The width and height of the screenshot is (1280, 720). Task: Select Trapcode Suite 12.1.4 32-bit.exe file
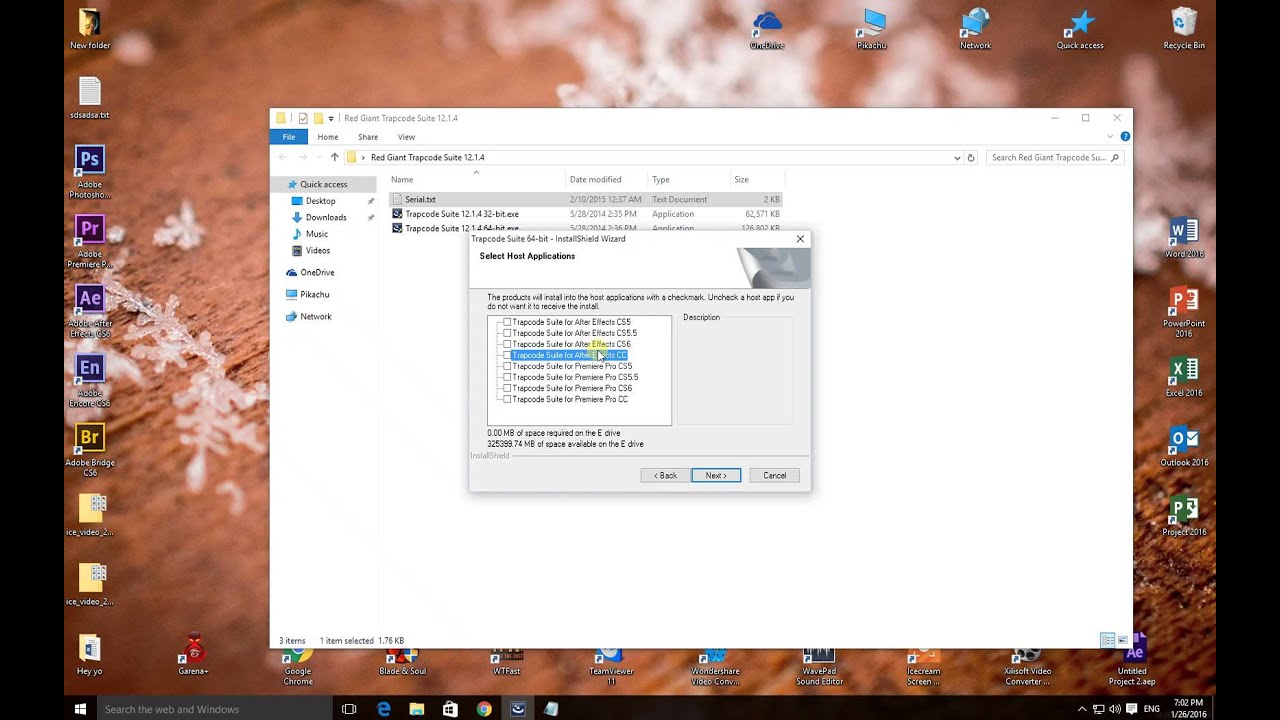pos(462,214)
